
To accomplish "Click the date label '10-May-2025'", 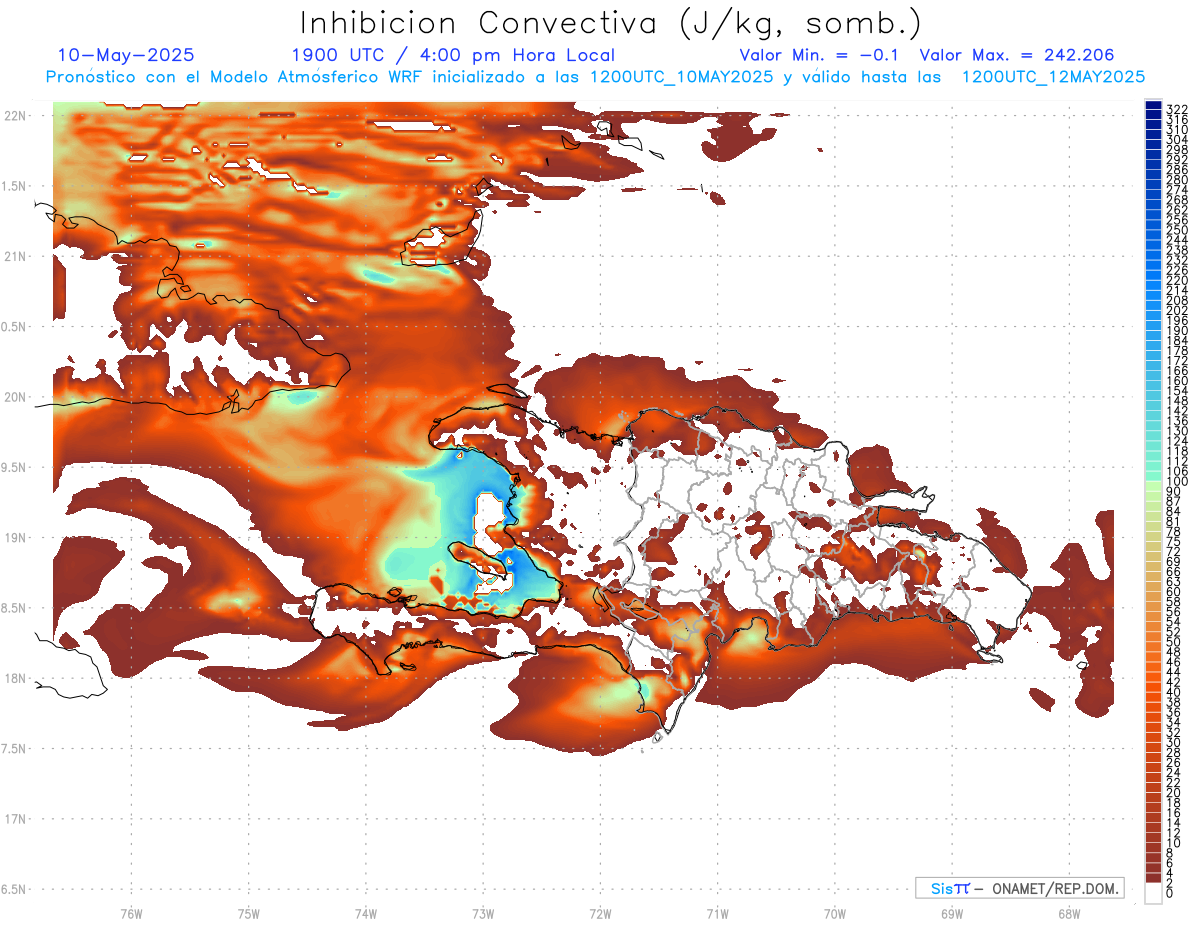I will 126,55.
